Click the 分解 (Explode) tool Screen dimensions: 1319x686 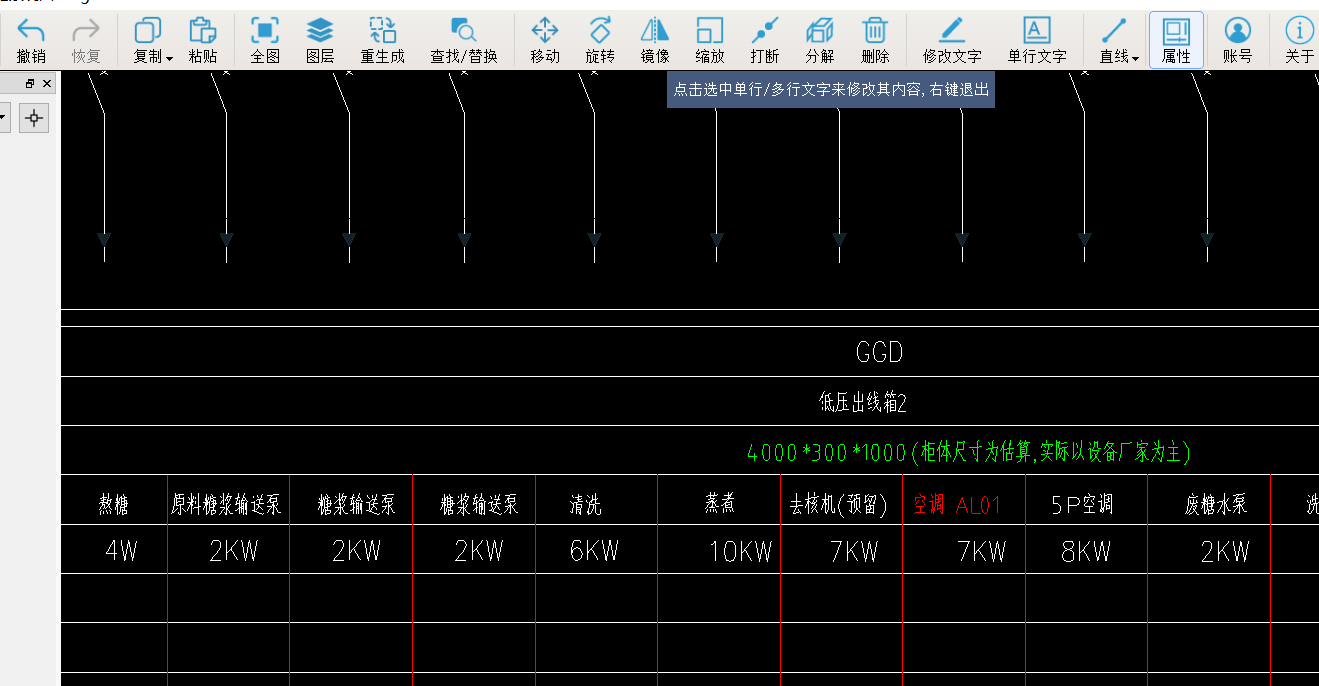[820, 41]
